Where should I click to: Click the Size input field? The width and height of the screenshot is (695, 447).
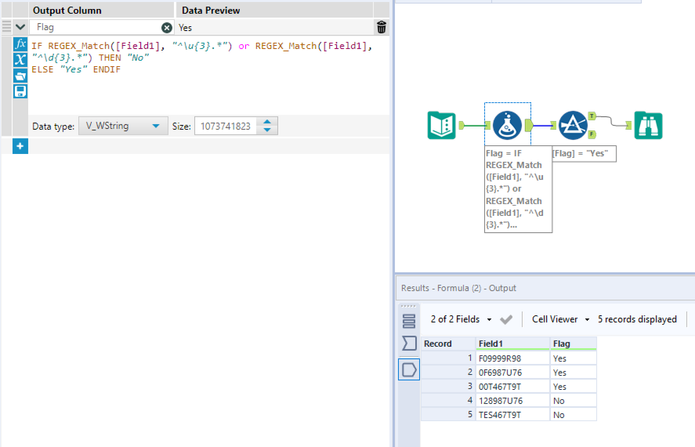pyautogui.click(x=226, y=126)
